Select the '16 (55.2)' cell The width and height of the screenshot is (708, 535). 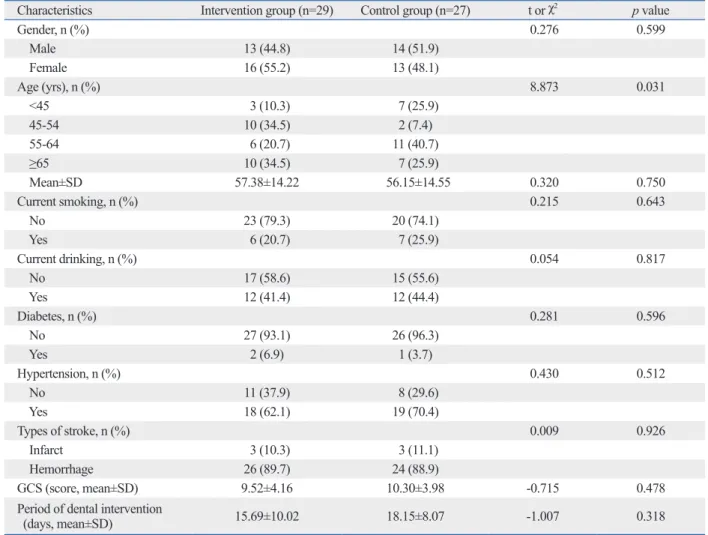tap(267, 68)
